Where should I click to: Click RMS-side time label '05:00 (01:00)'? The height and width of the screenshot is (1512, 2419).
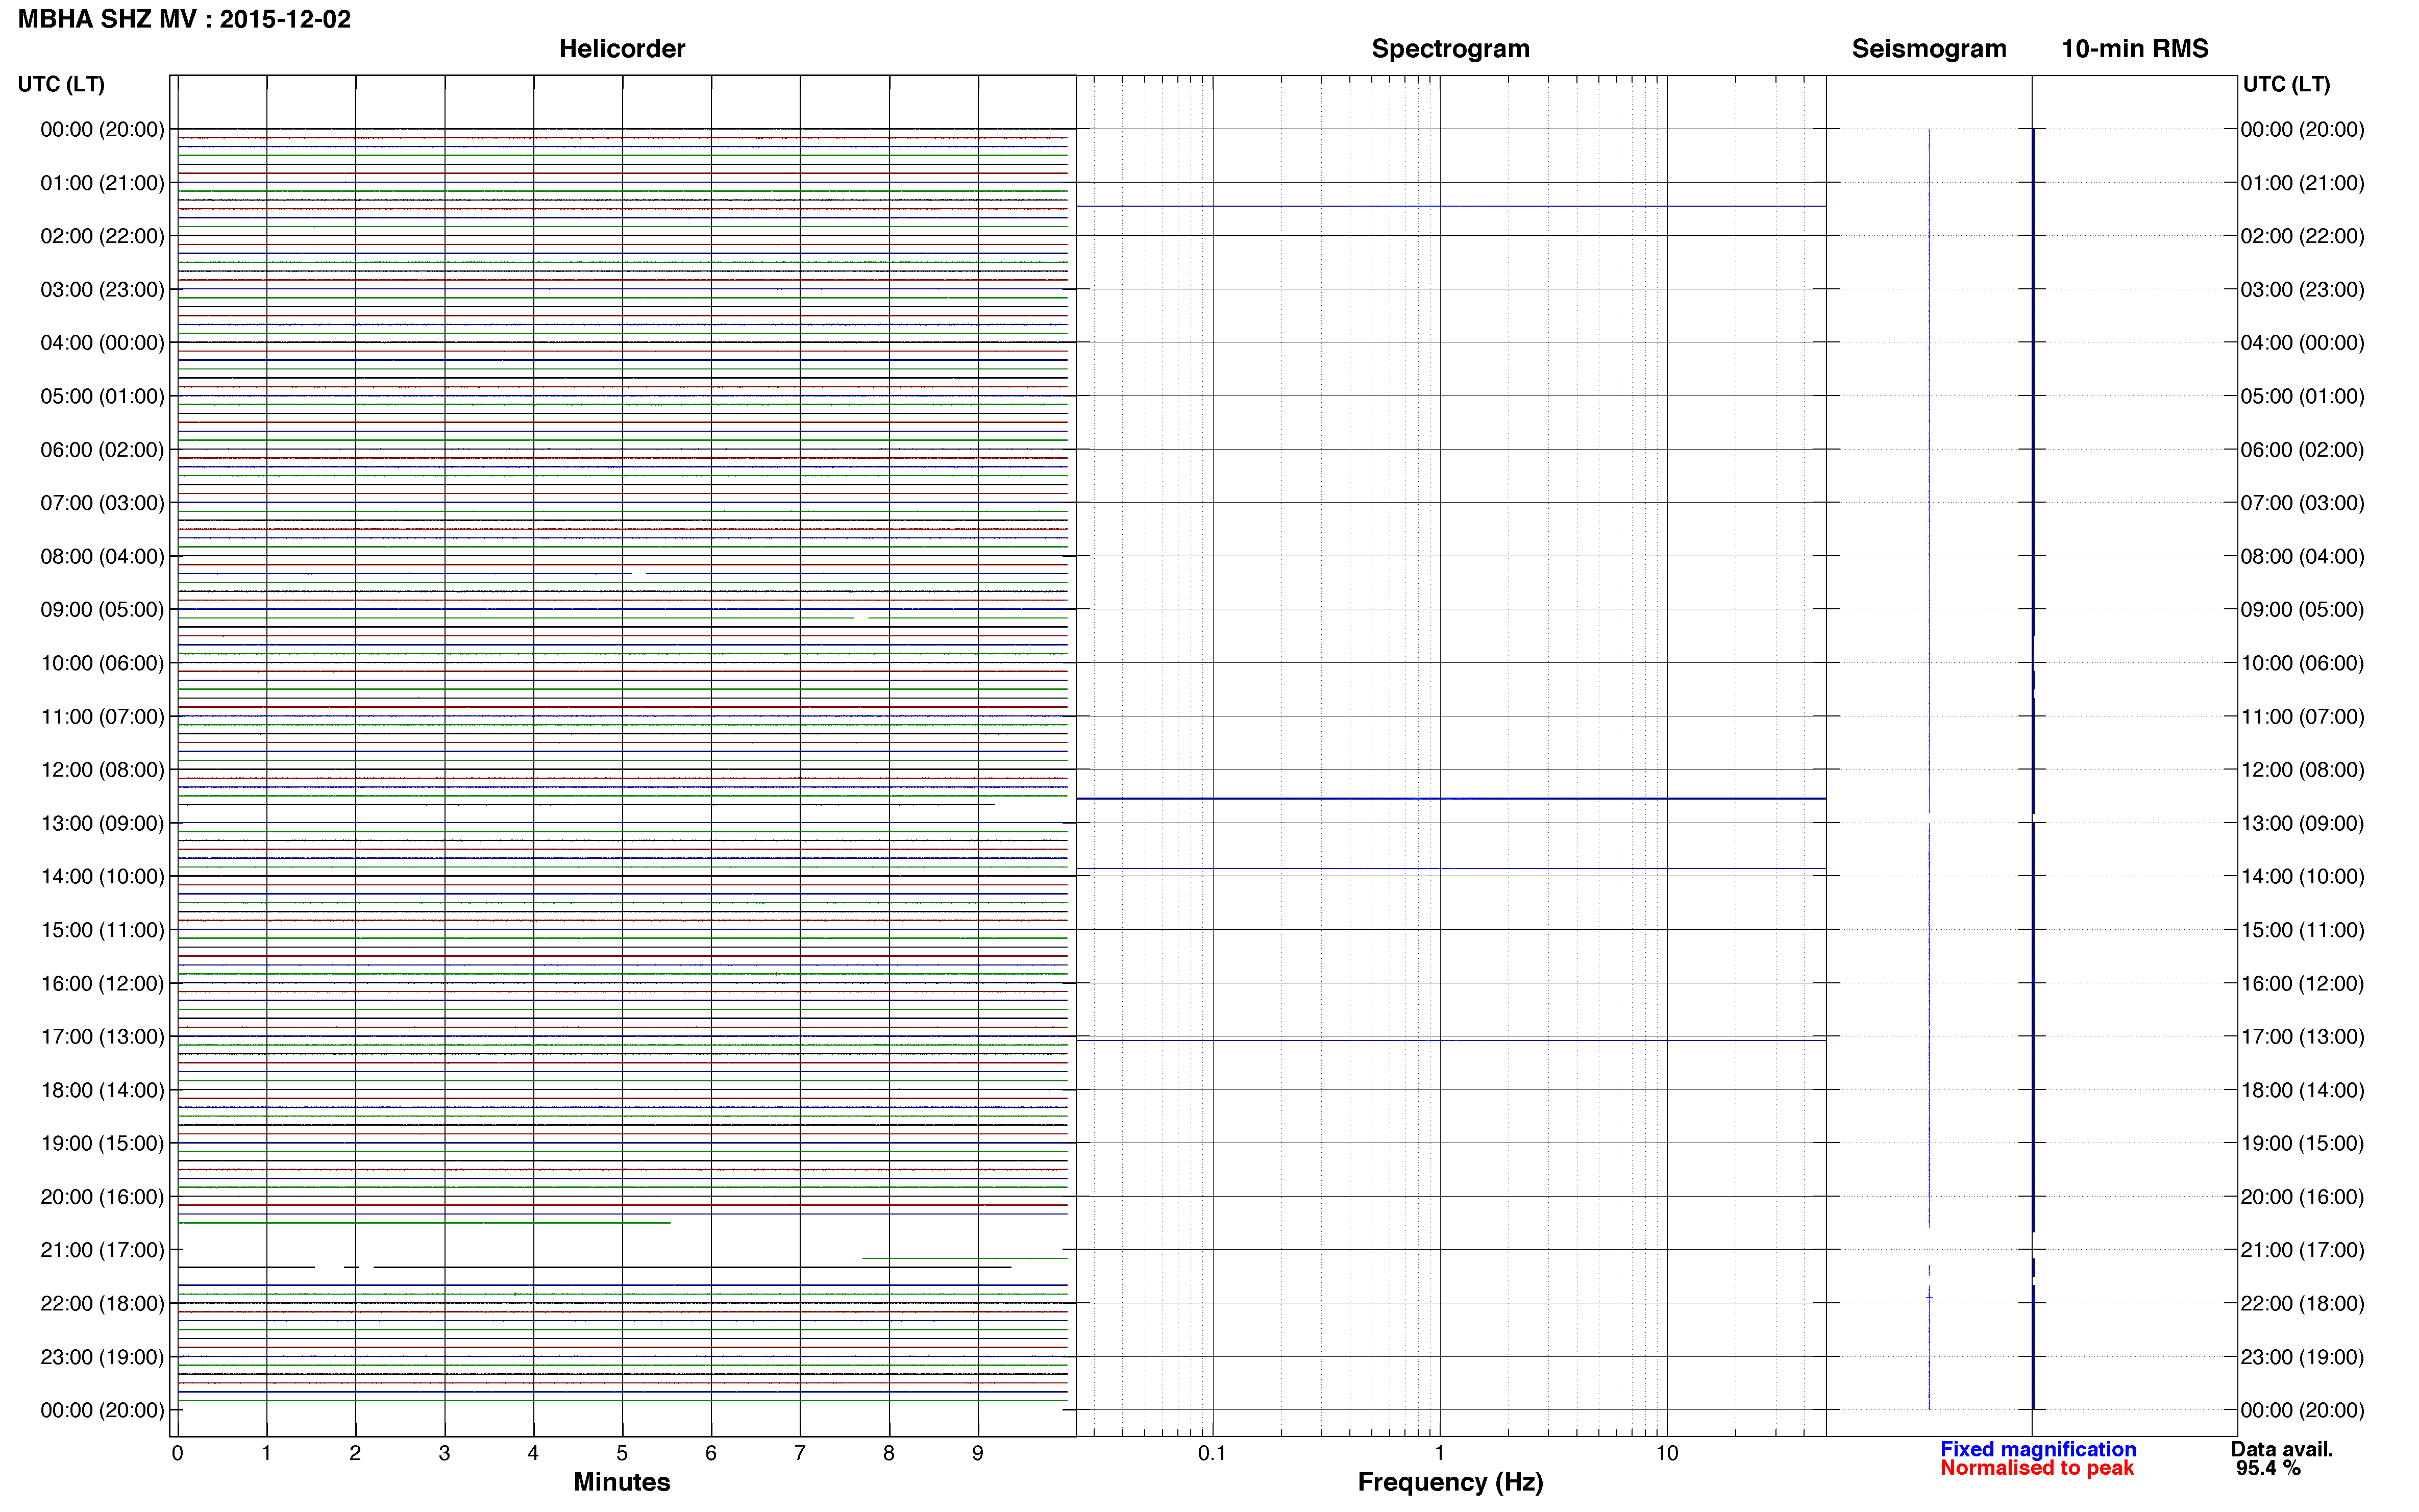click(x=2302, y=396)
